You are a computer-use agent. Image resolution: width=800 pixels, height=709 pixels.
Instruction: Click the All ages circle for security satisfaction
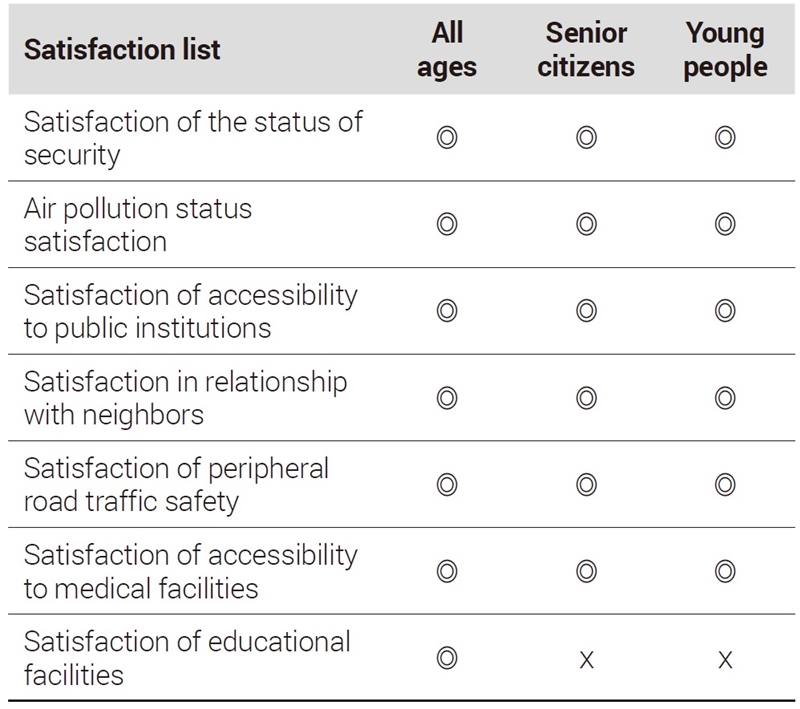coord(447,138)
